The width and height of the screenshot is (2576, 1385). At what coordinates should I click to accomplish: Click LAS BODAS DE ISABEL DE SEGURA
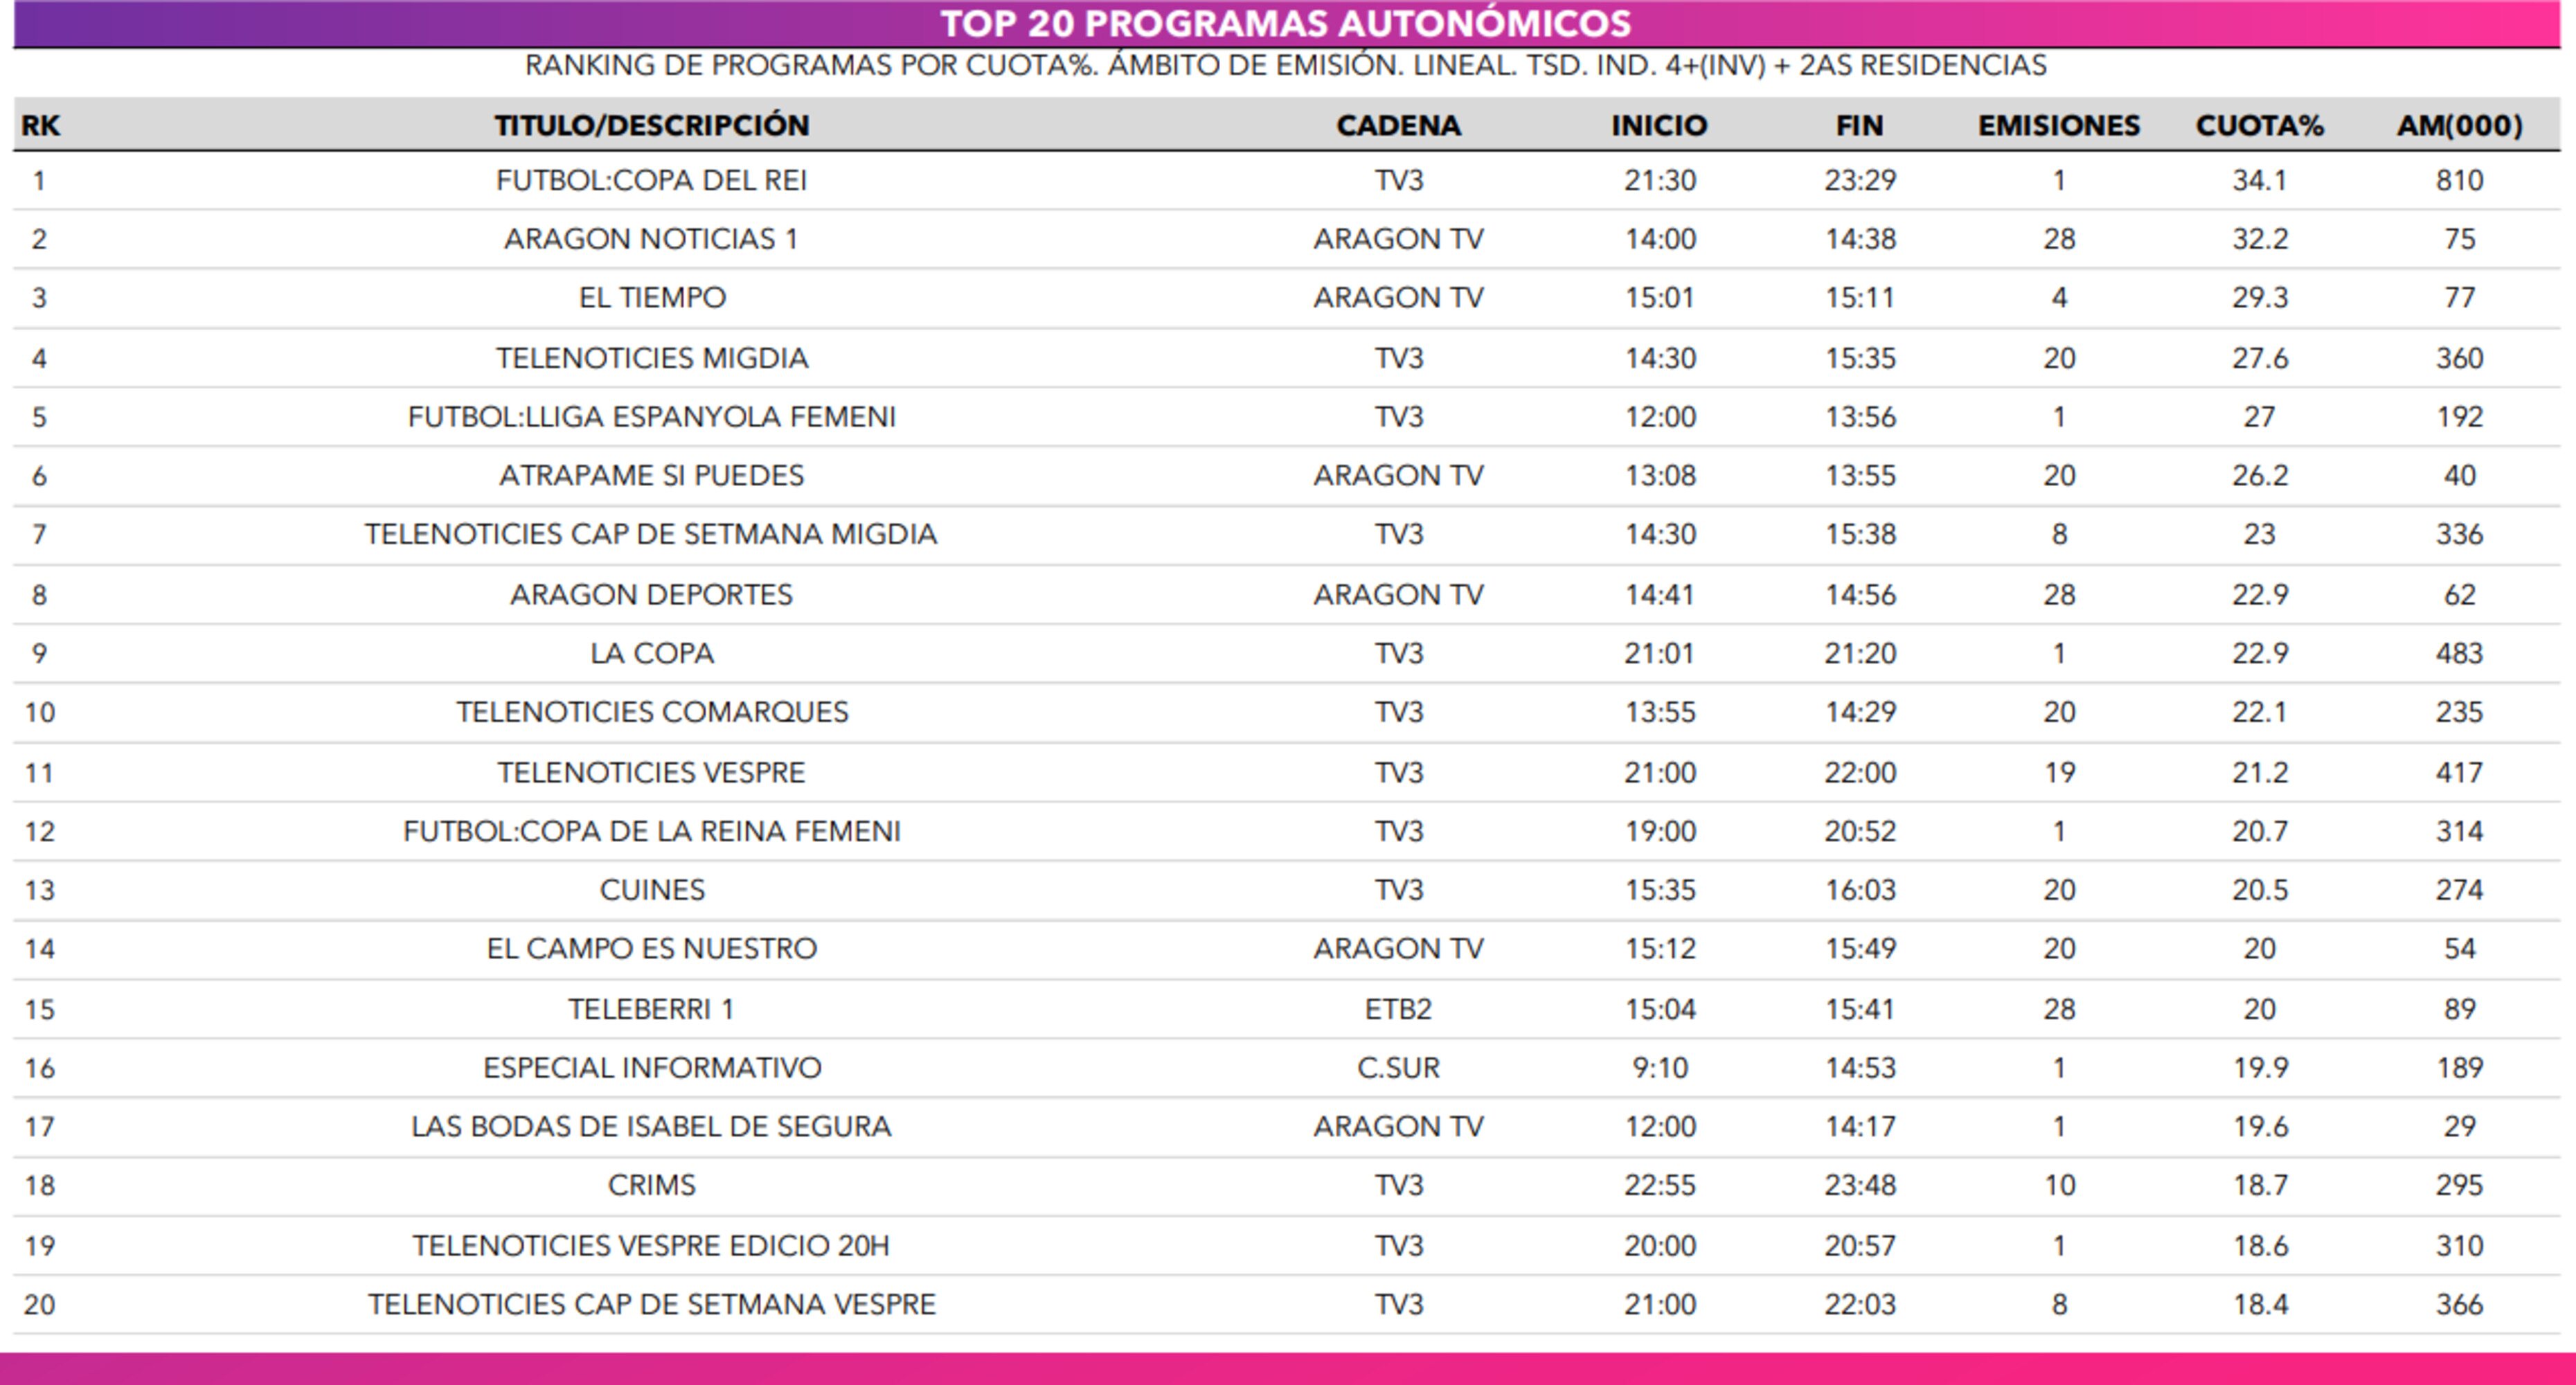pos(651,1127)
